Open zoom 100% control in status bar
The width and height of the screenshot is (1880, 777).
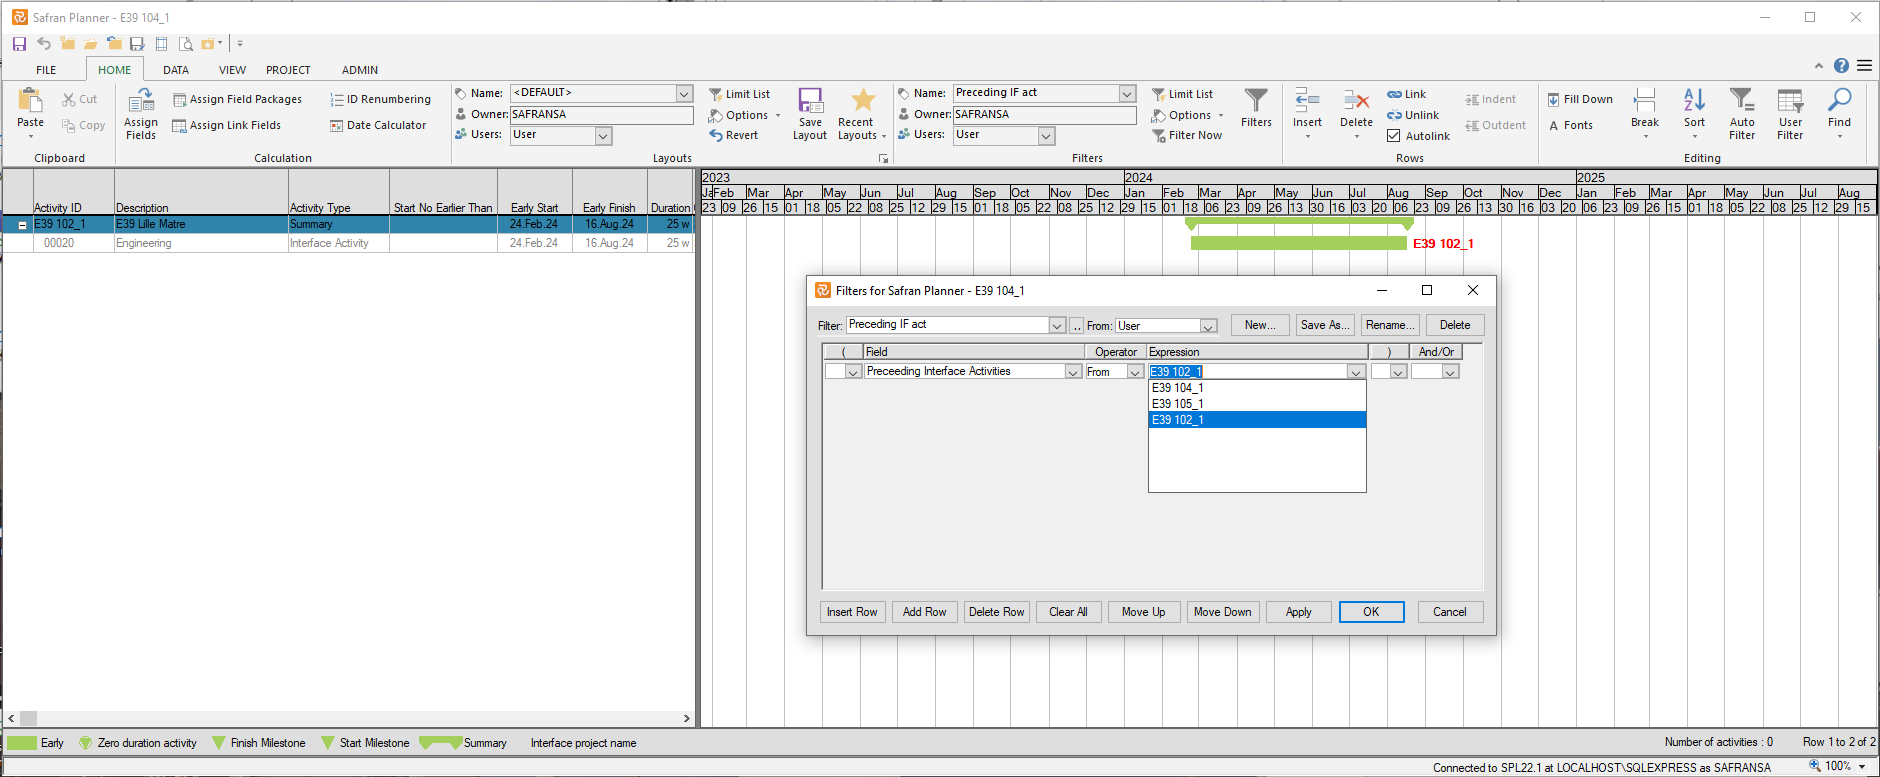1838,767
